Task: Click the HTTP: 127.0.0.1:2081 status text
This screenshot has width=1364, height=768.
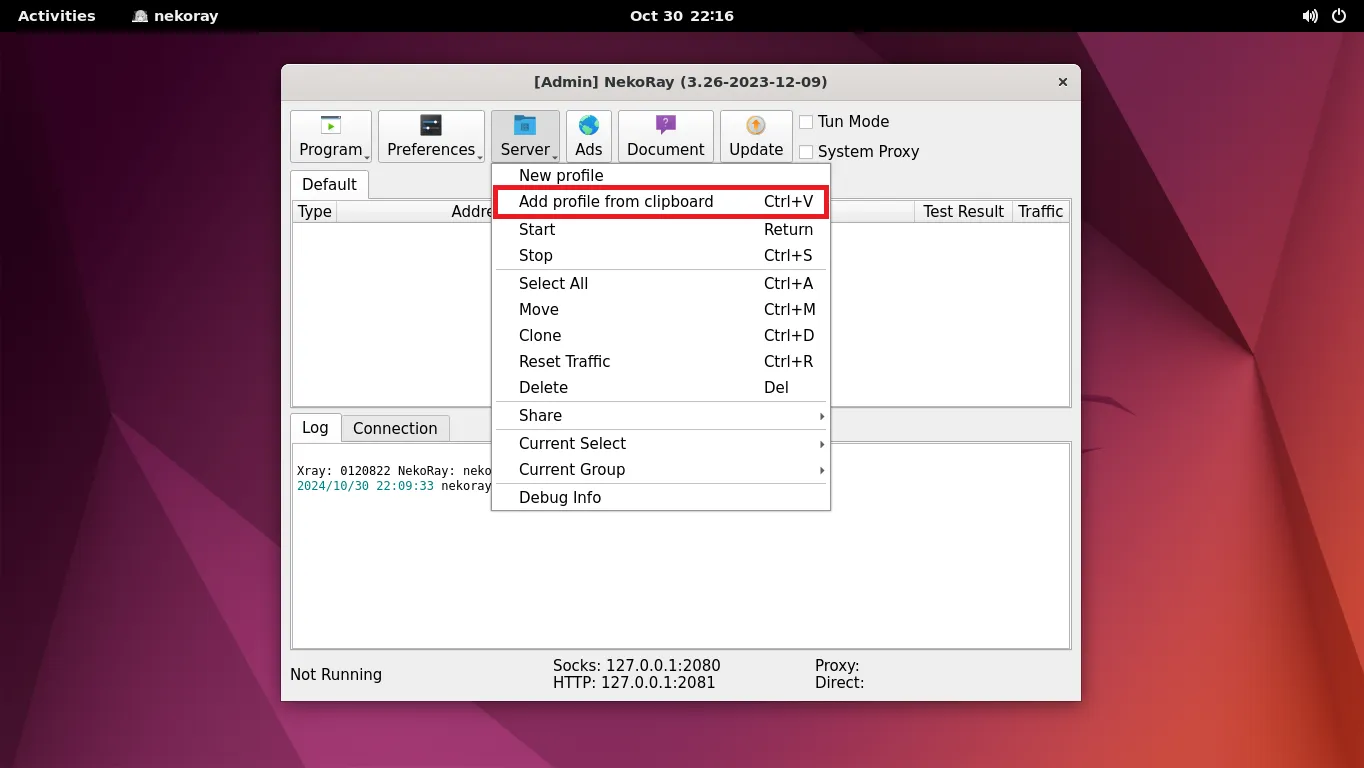Action: coord(634,684)
